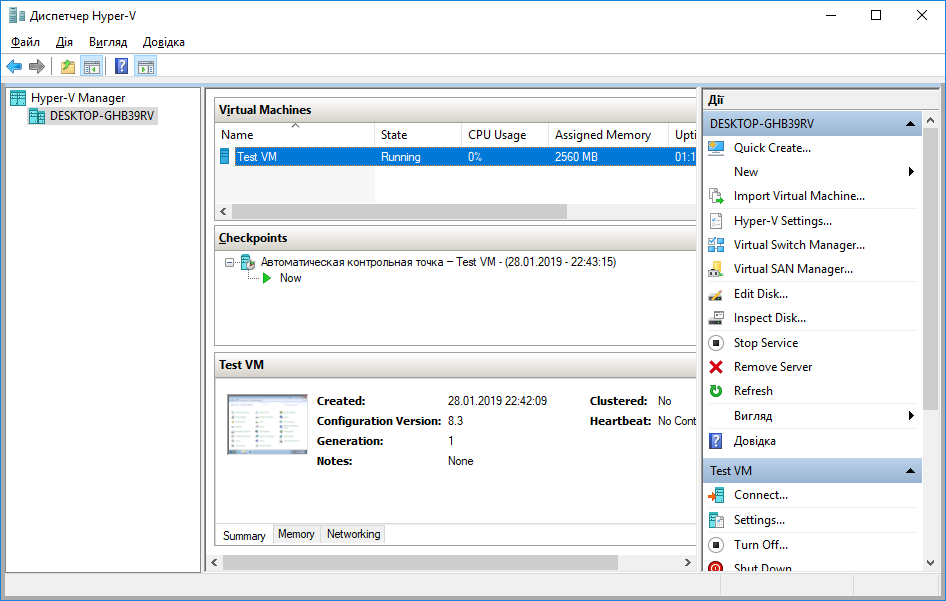Click the center pane bottom horizontal scrollbar
The image size is (946, 601).
coord(421,562)
